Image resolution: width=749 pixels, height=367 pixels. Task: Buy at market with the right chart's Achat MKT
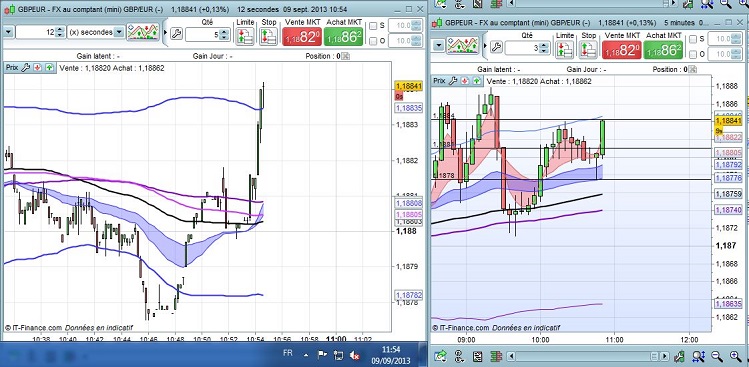pyautogui.click(x=663, y=50)
